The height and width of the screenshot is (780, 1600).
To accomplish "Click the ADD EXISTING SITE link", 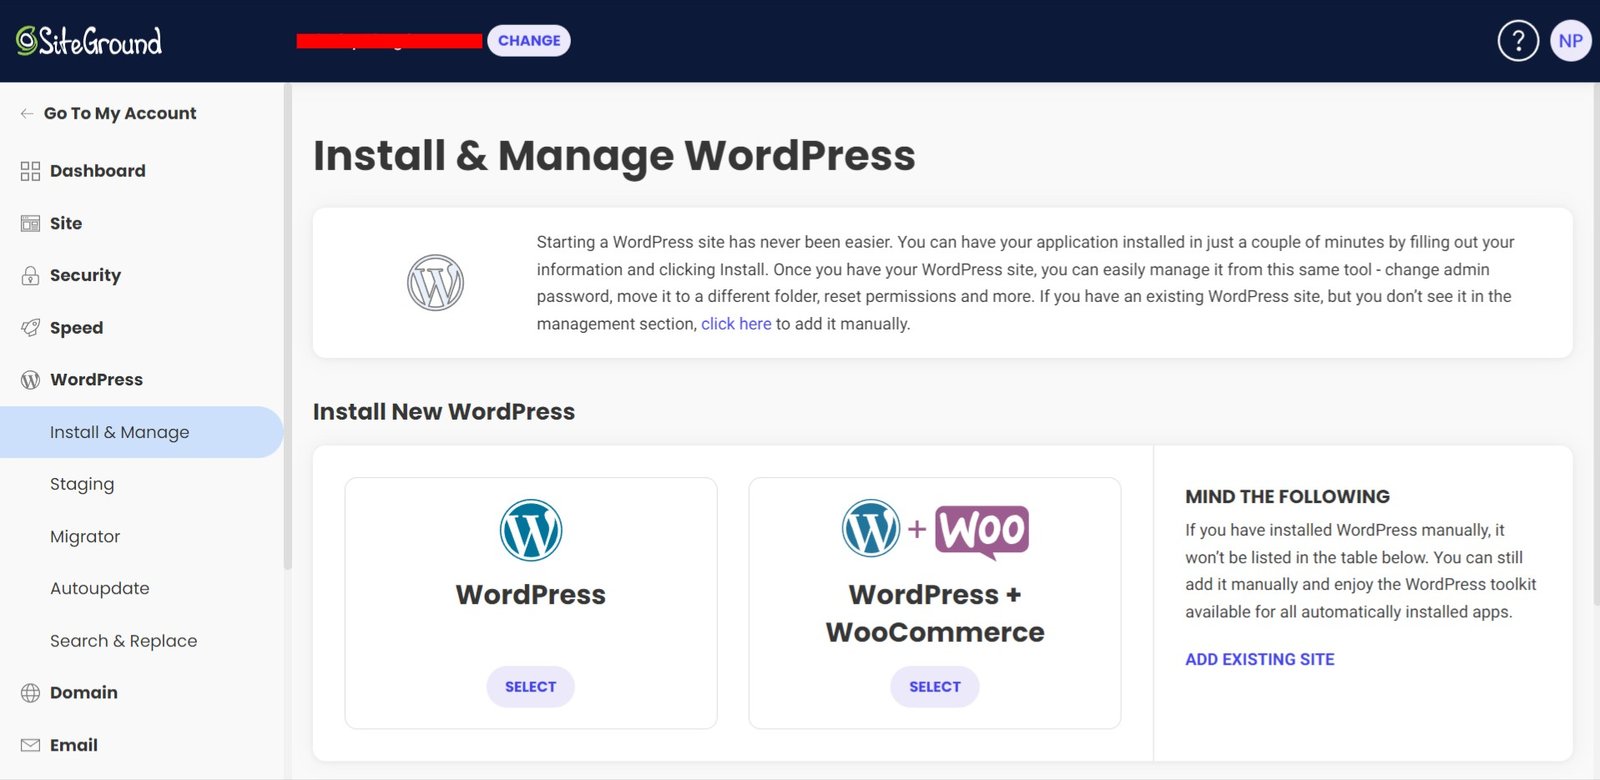I will click(1260, 659).
